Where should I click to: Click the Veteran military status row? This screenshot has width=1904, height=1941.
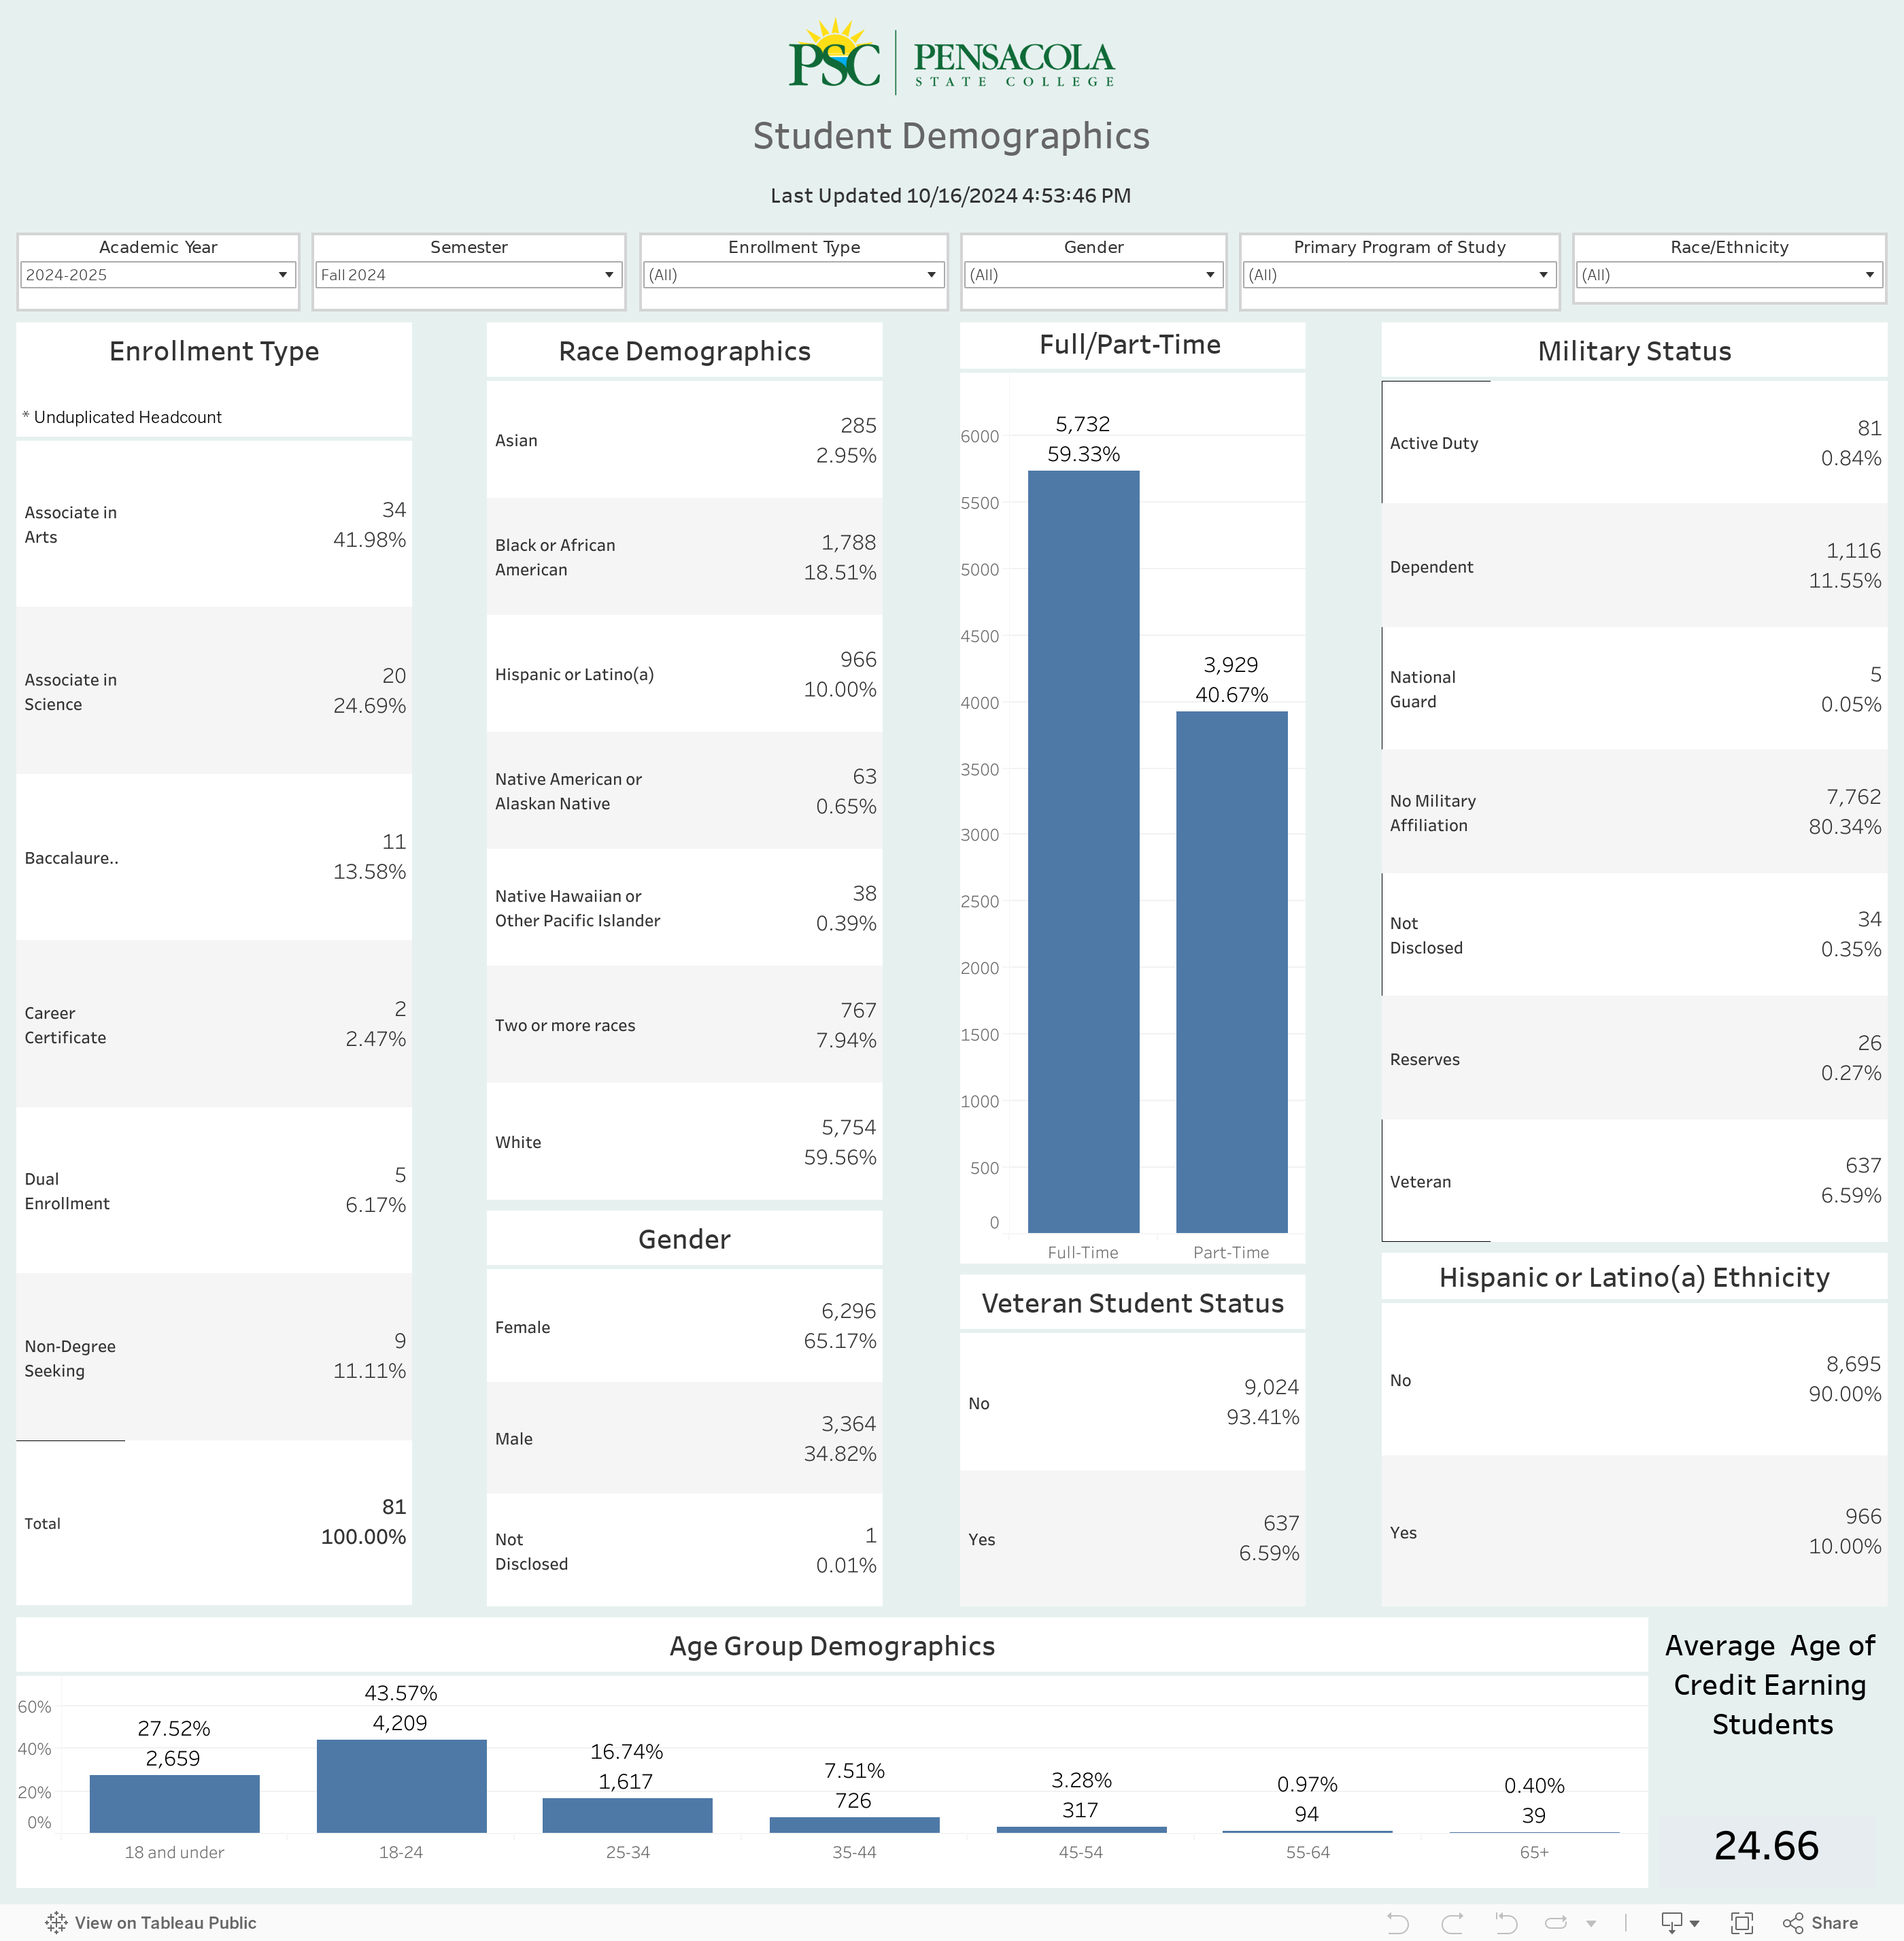click(1634, 1181)
